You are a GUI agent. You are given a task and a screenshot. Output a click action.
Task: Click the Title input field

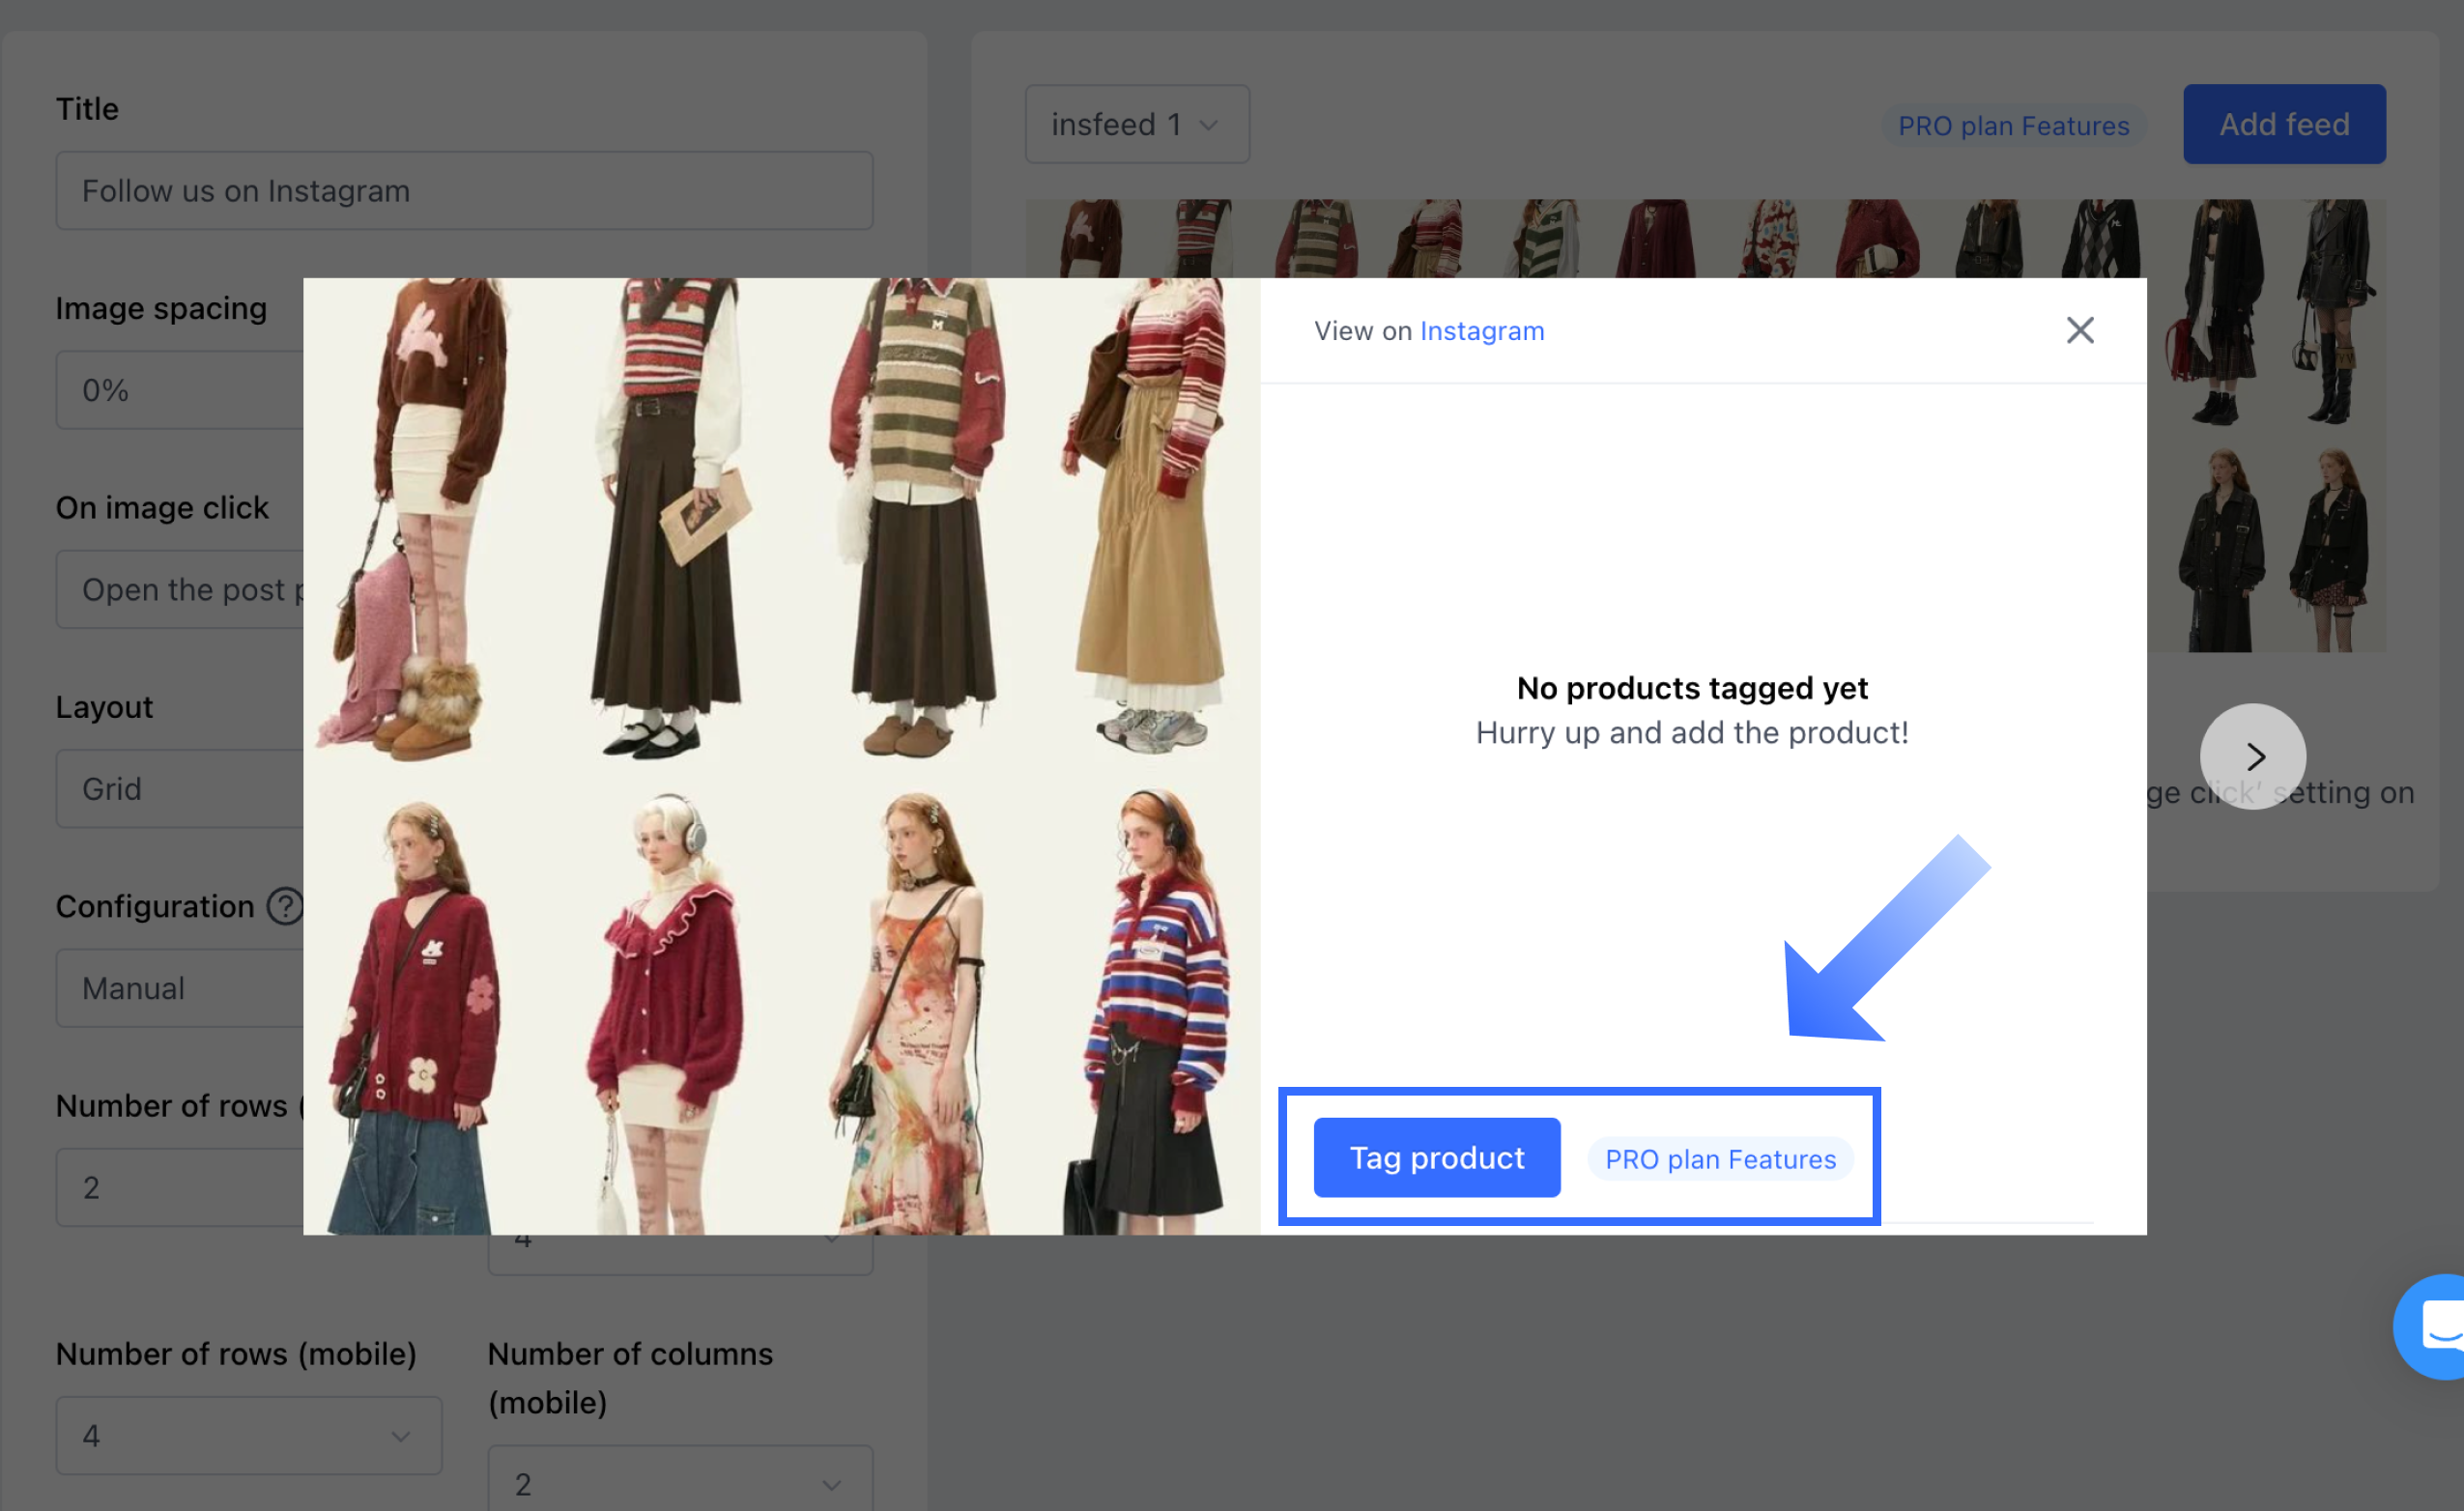click(x=464, y=191)
